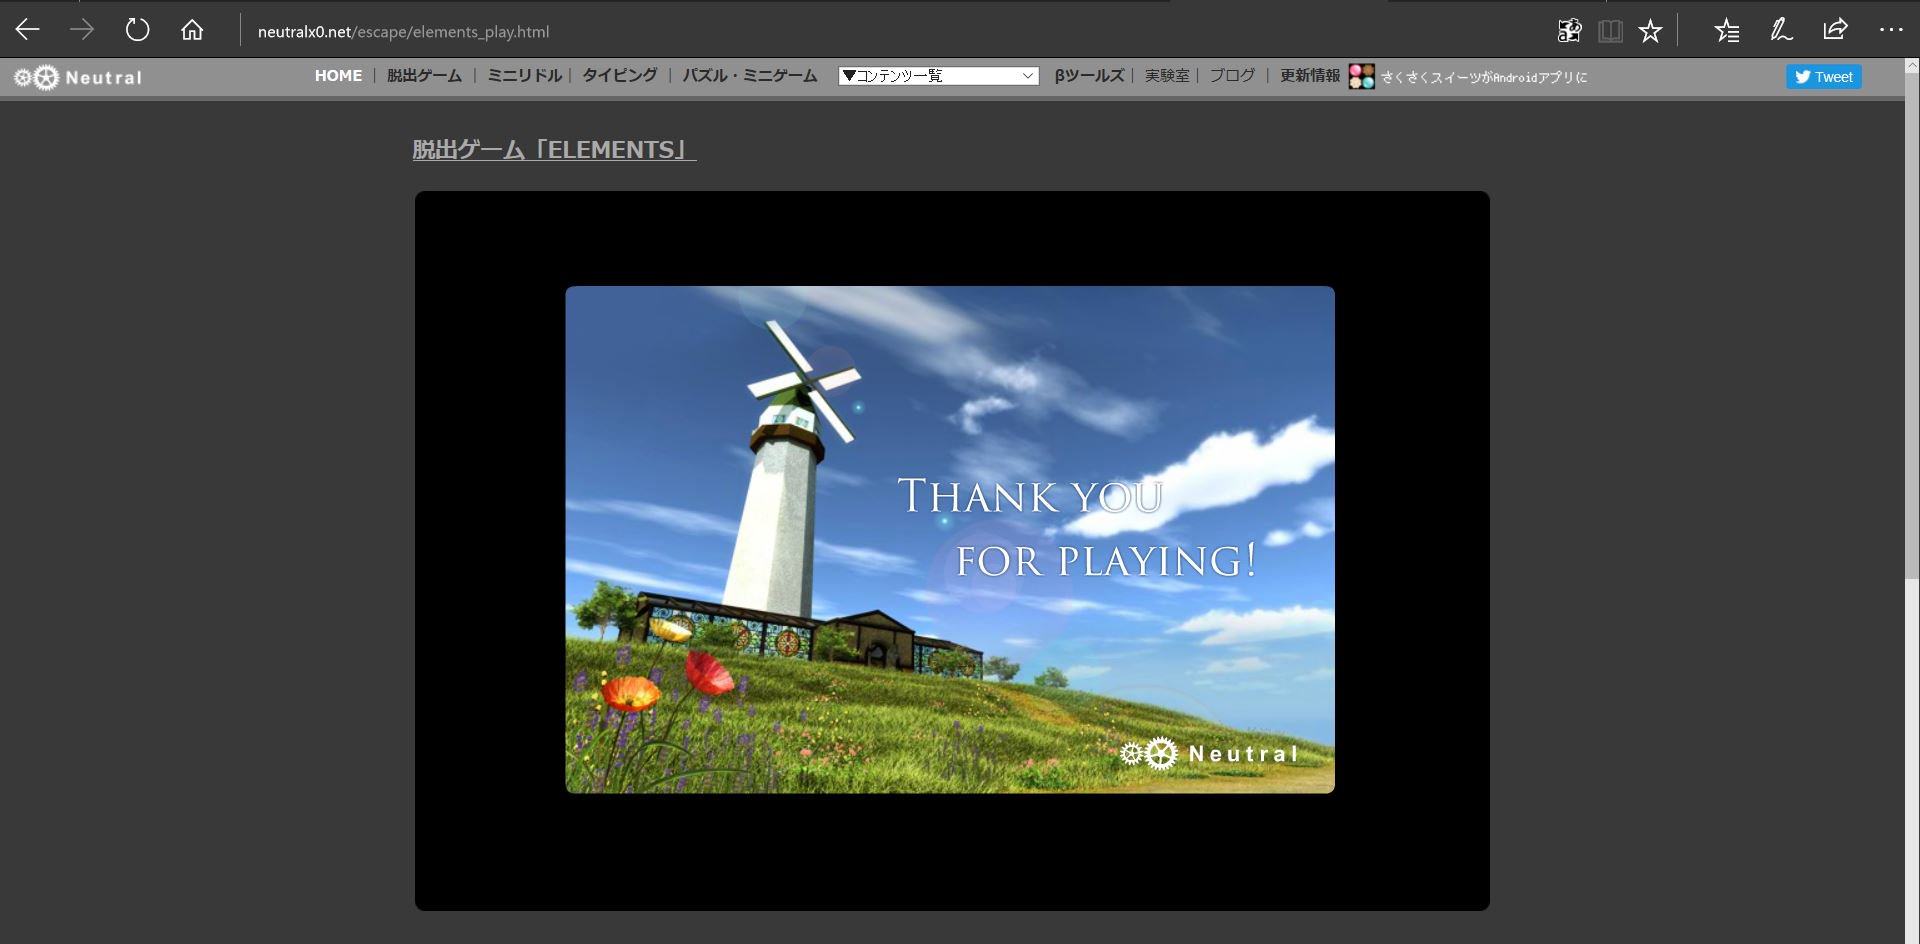Open the ミニリドル menu item
This screenshot has width=1920, height=944.
tap(524, 76)
